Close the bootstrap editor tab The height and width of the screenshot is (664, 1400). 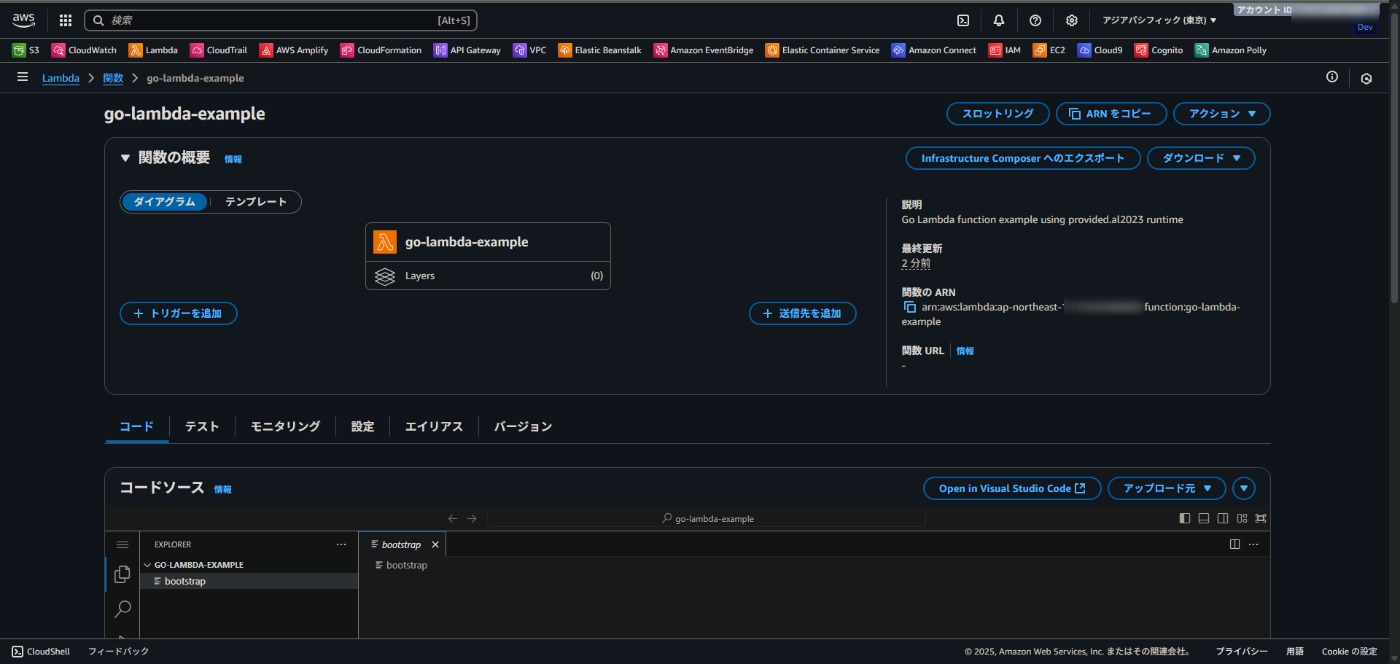click(x=435, y=545)
